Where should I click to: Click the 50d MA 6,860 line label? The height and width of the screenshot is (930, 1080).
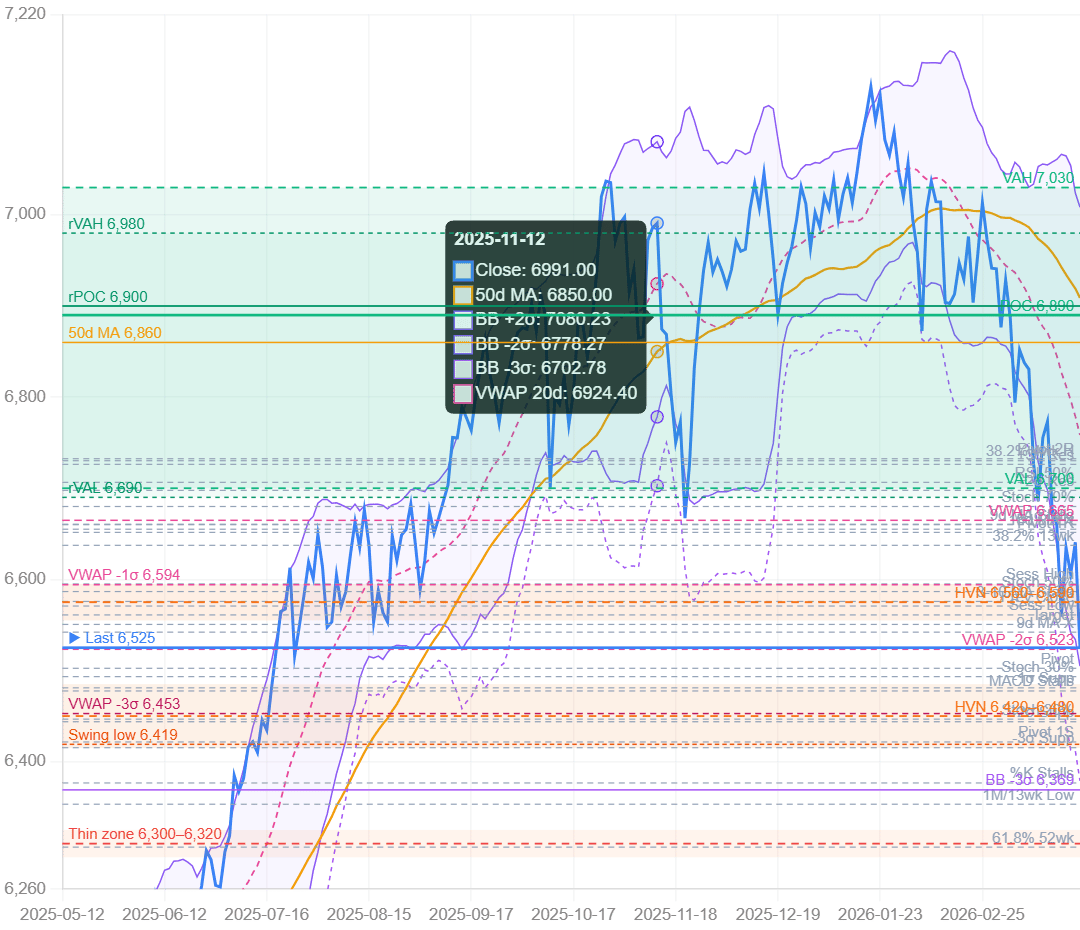114,333
